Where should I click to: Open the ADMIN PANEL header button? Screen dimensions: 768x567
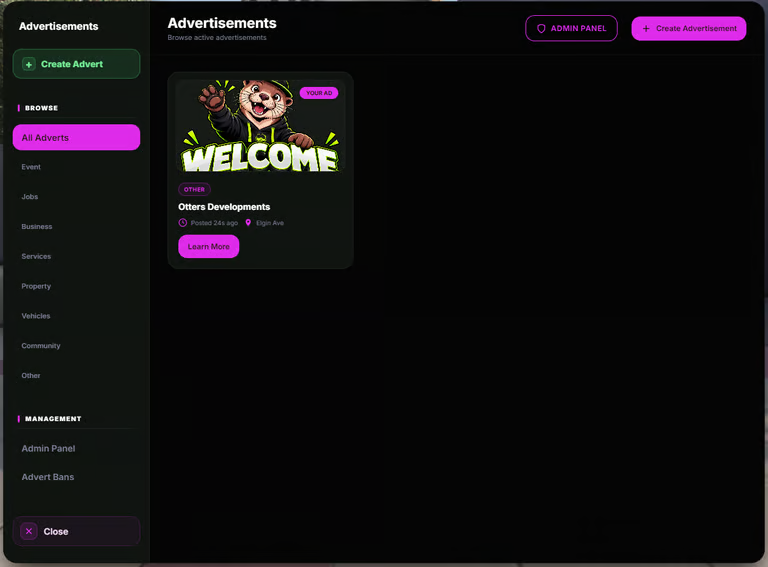click(x=571, y=28)
